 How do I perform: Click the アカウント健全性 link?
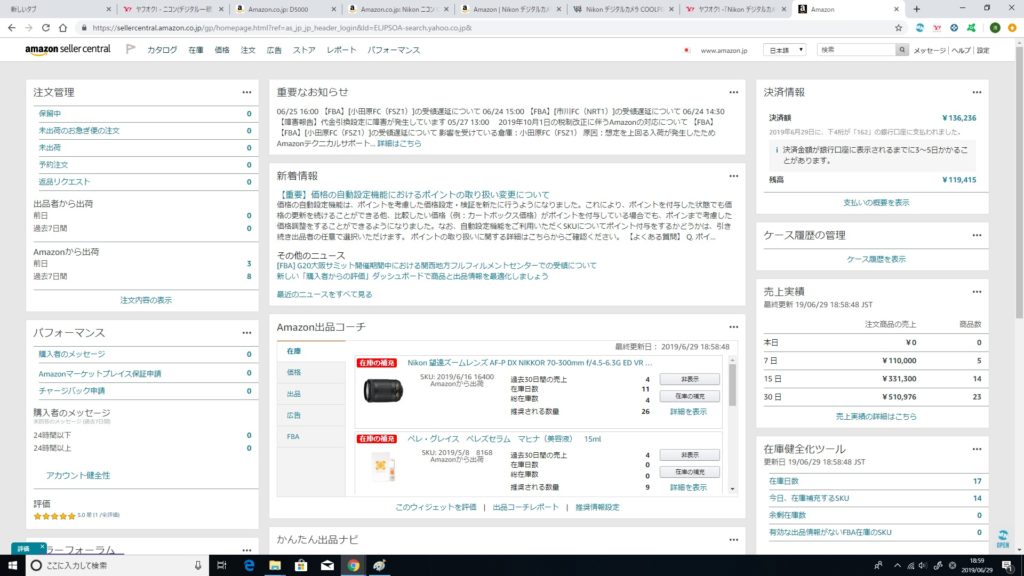pos(78,475)
